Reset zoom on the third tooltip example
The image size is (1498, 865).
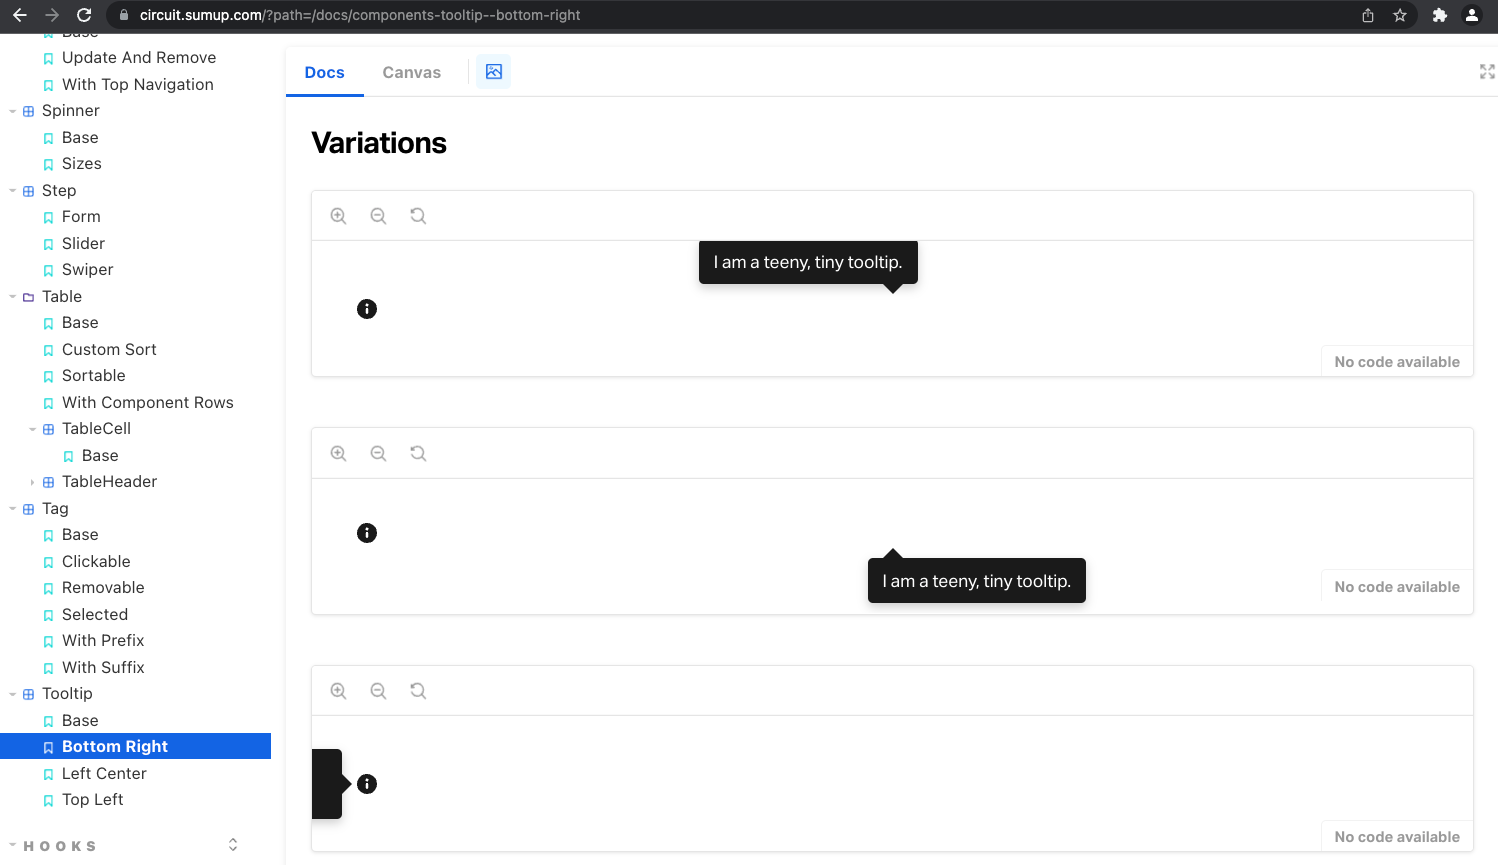(418, 690)
